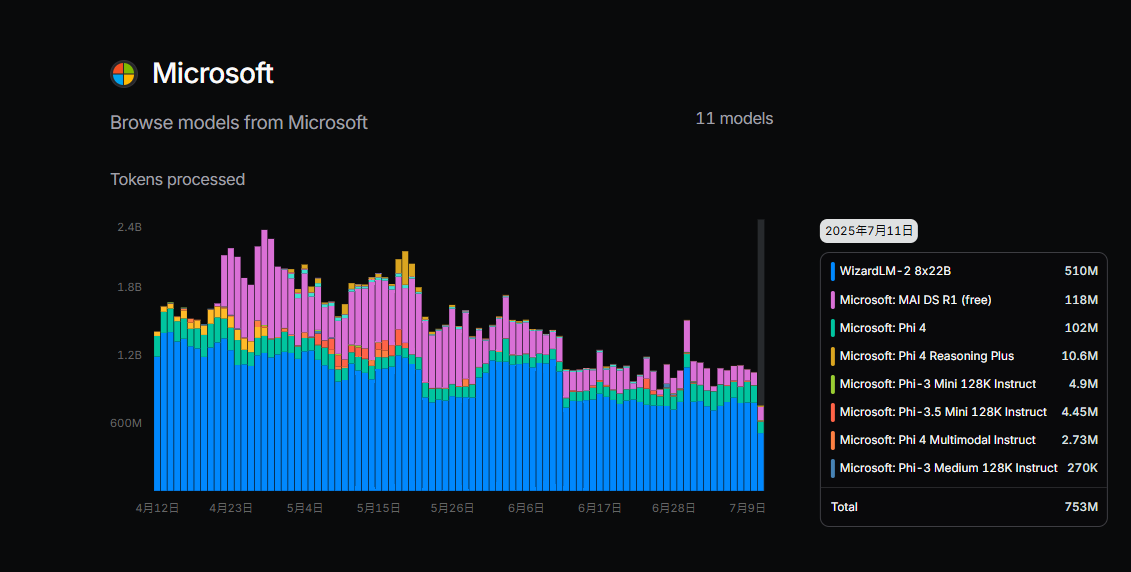Click the 1.8B y-axis label
Image resolution: width=1131 pixels, height=572 pixels.
point(130,287)
